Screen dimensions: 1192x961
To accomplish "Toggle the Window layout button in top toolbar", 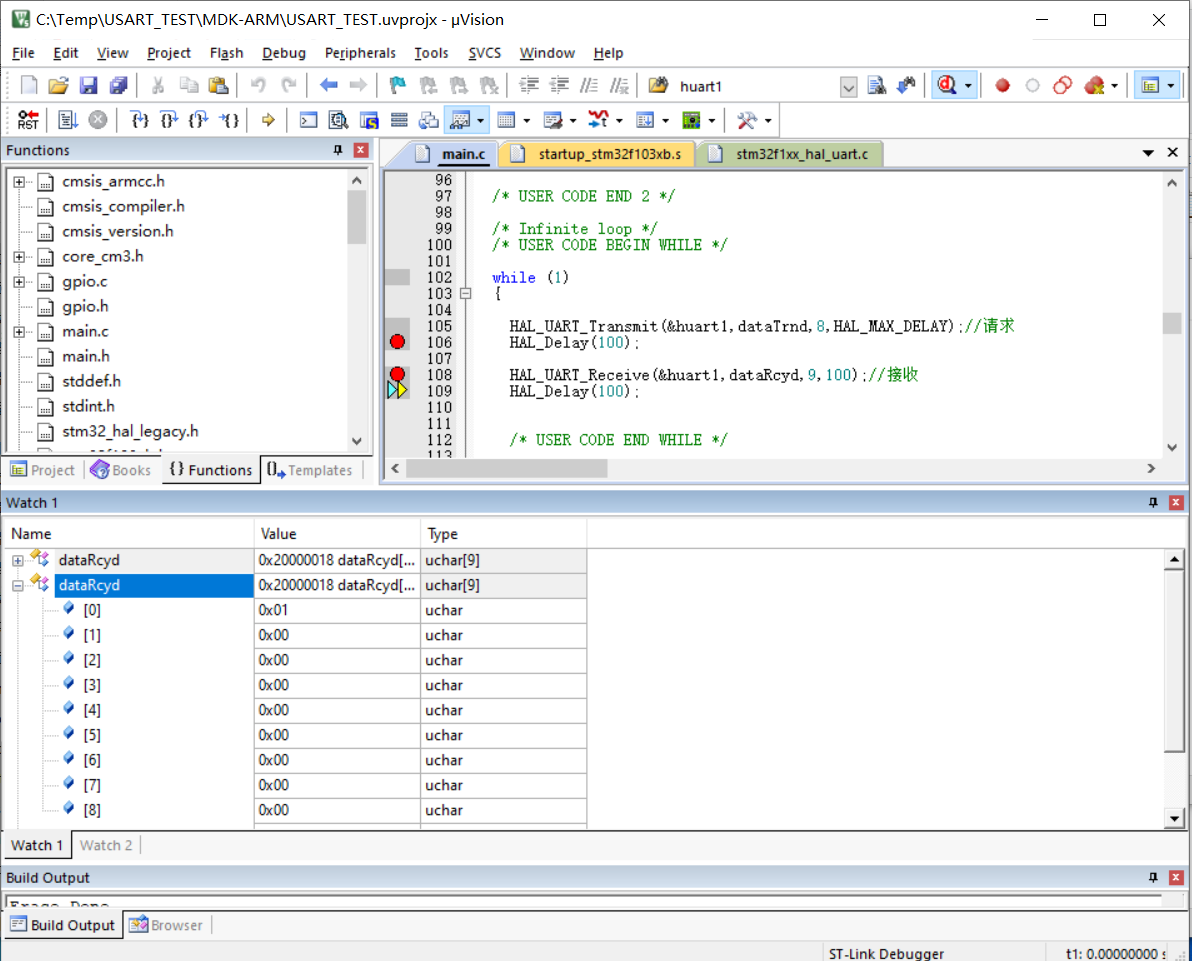I will point(1149,85).
